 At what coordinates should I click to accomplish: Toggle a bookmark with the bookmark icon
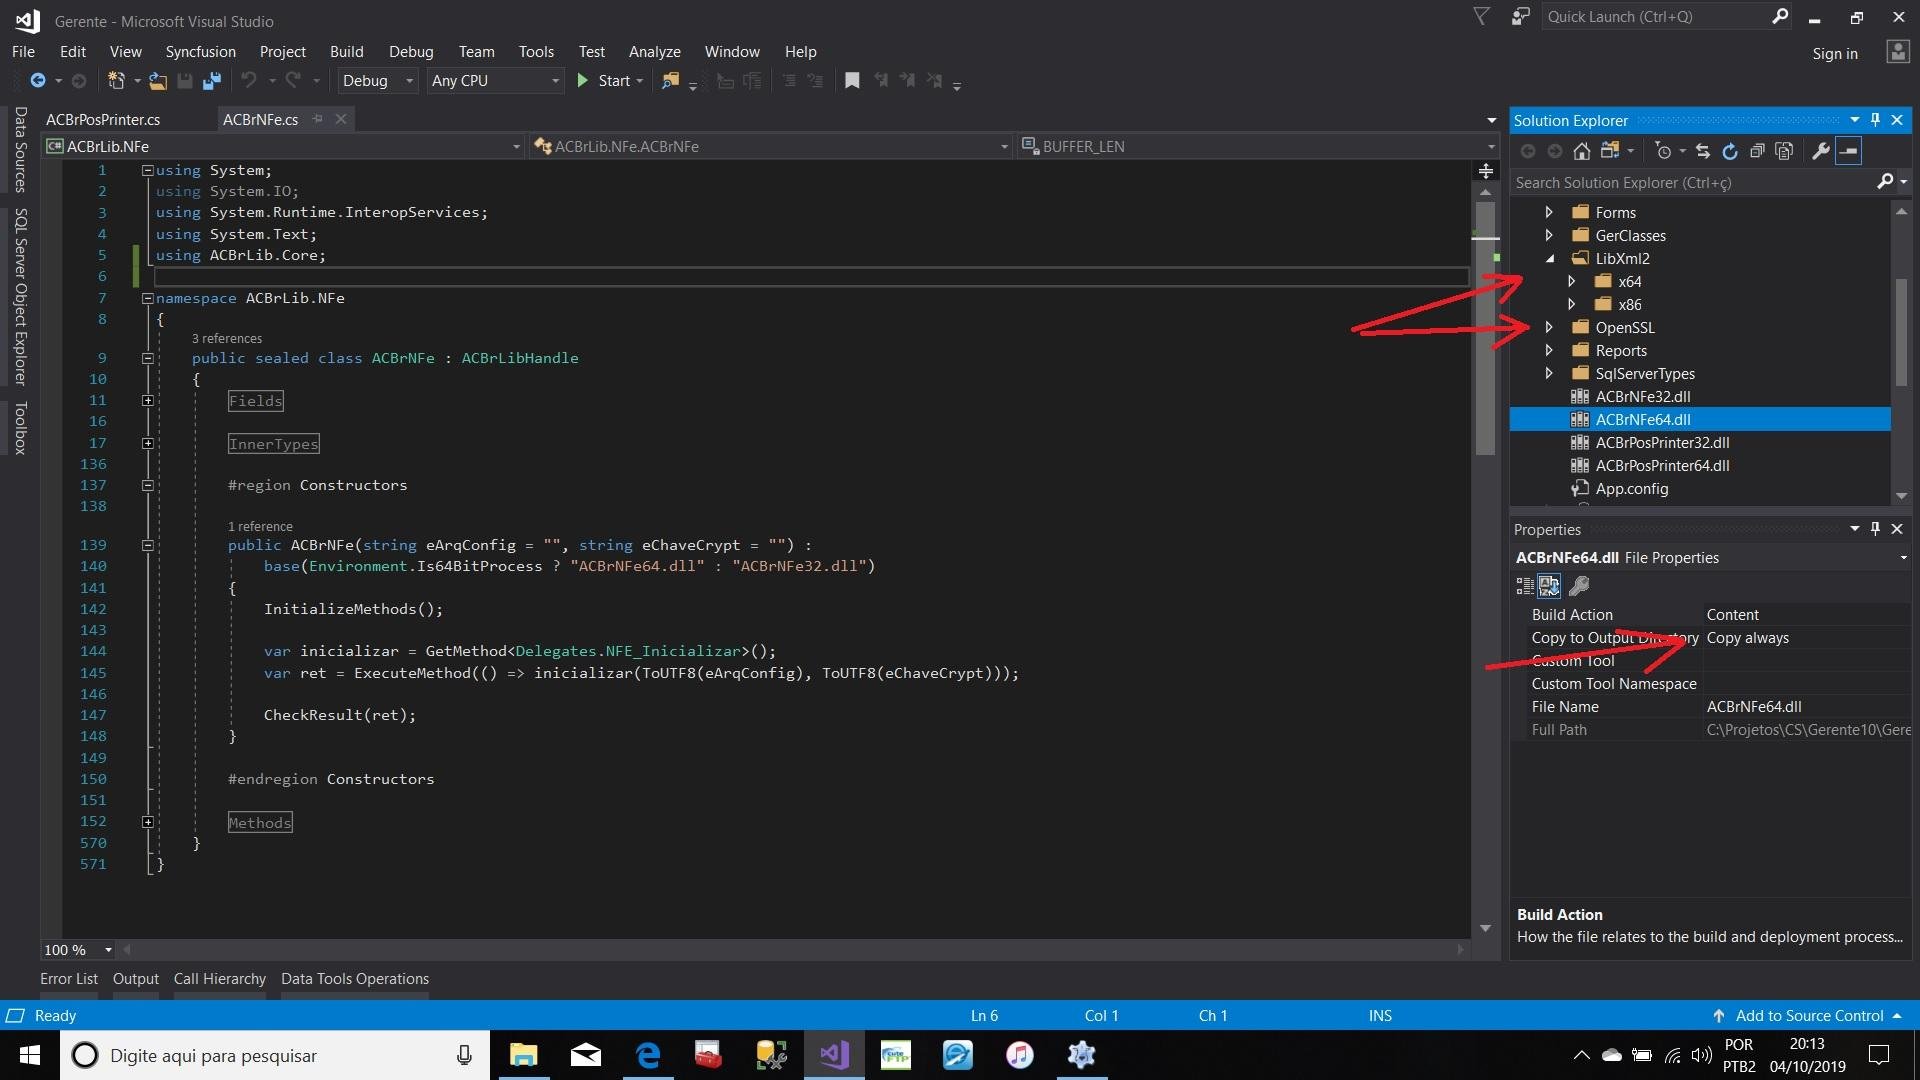coord(852,81)
